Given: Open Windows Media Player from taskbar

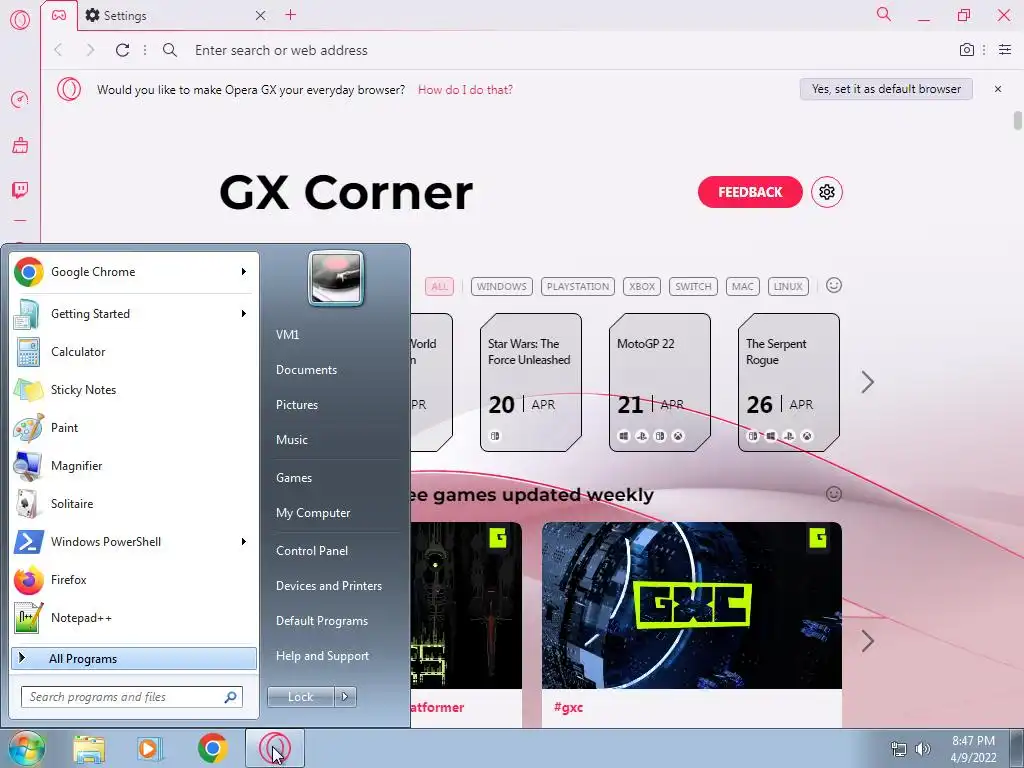Looking at the screenshot, I should pyautogui.click(x=150, y=748).
